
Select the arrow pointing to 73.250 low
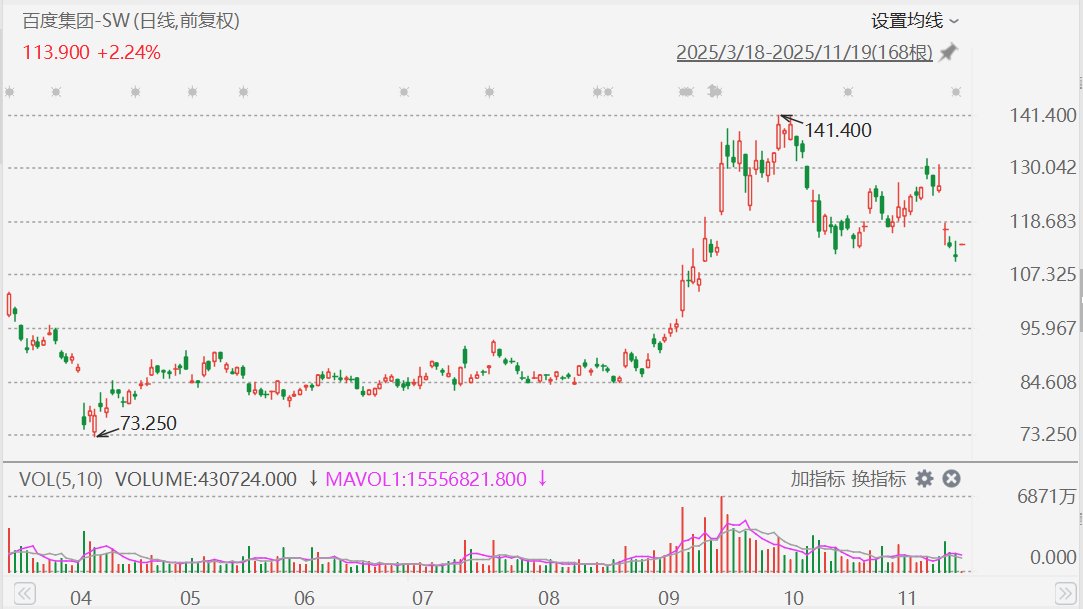106,431
